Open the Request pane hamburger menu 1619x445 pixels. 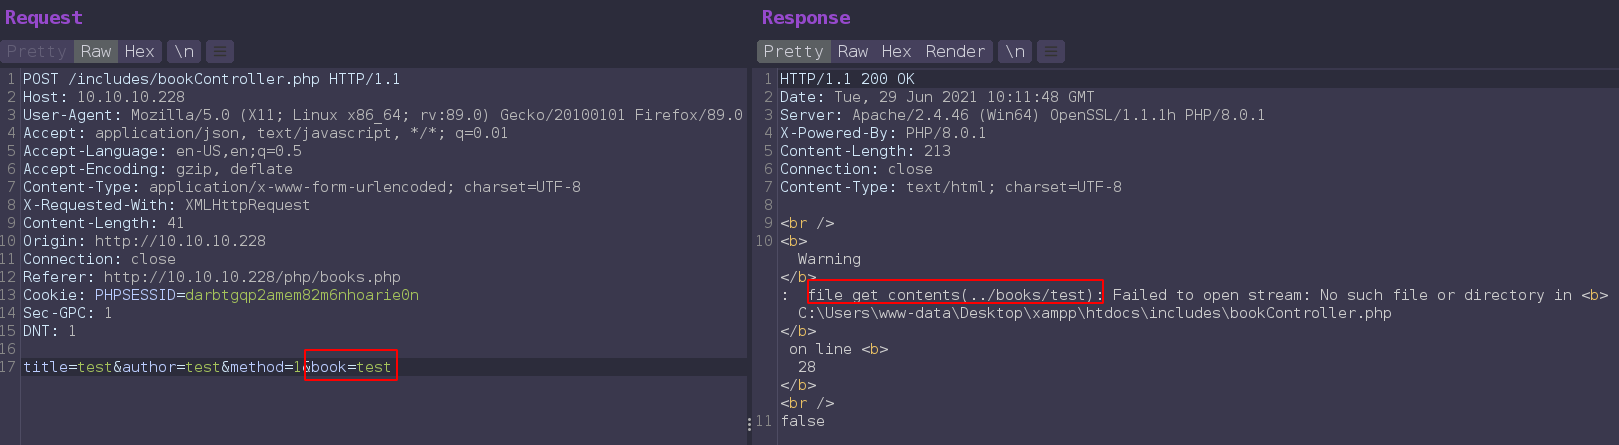tap(220, 51)
